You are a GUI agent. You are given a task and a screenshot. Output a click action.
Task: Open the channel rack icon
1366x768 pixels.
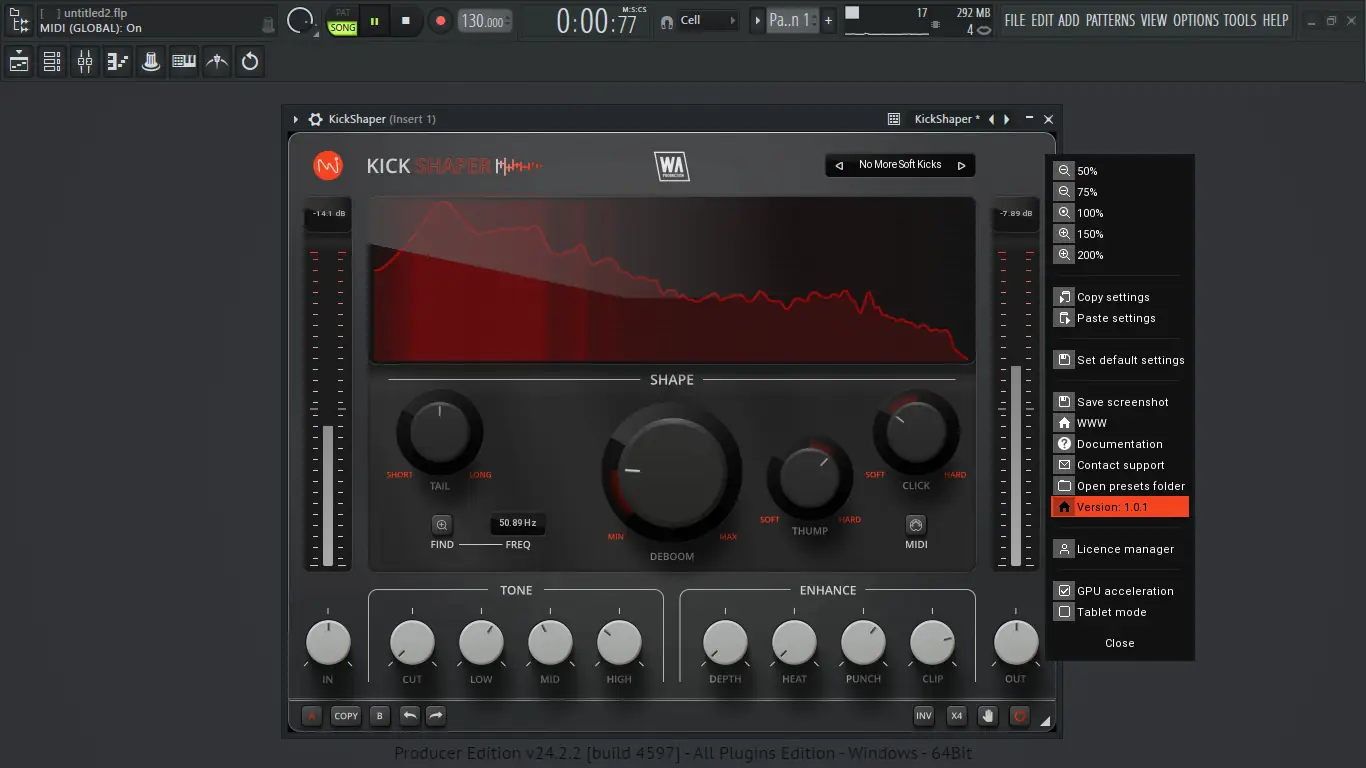click(52, 62)
